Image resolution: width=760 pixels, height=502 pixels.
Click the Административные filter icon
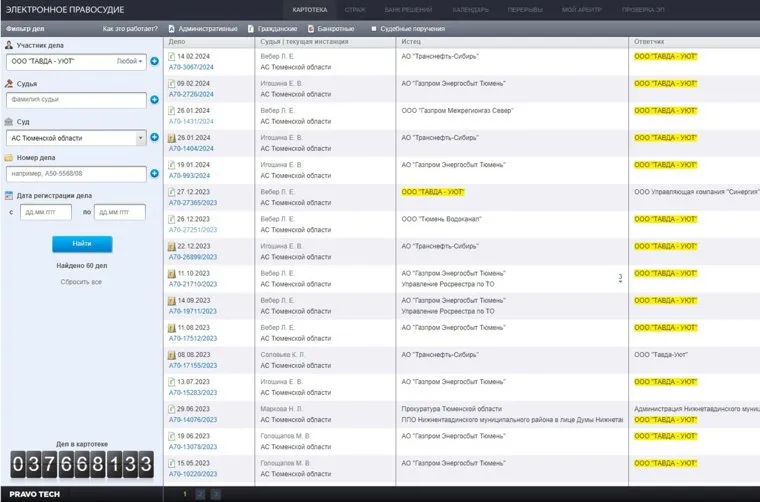[171, 28]
